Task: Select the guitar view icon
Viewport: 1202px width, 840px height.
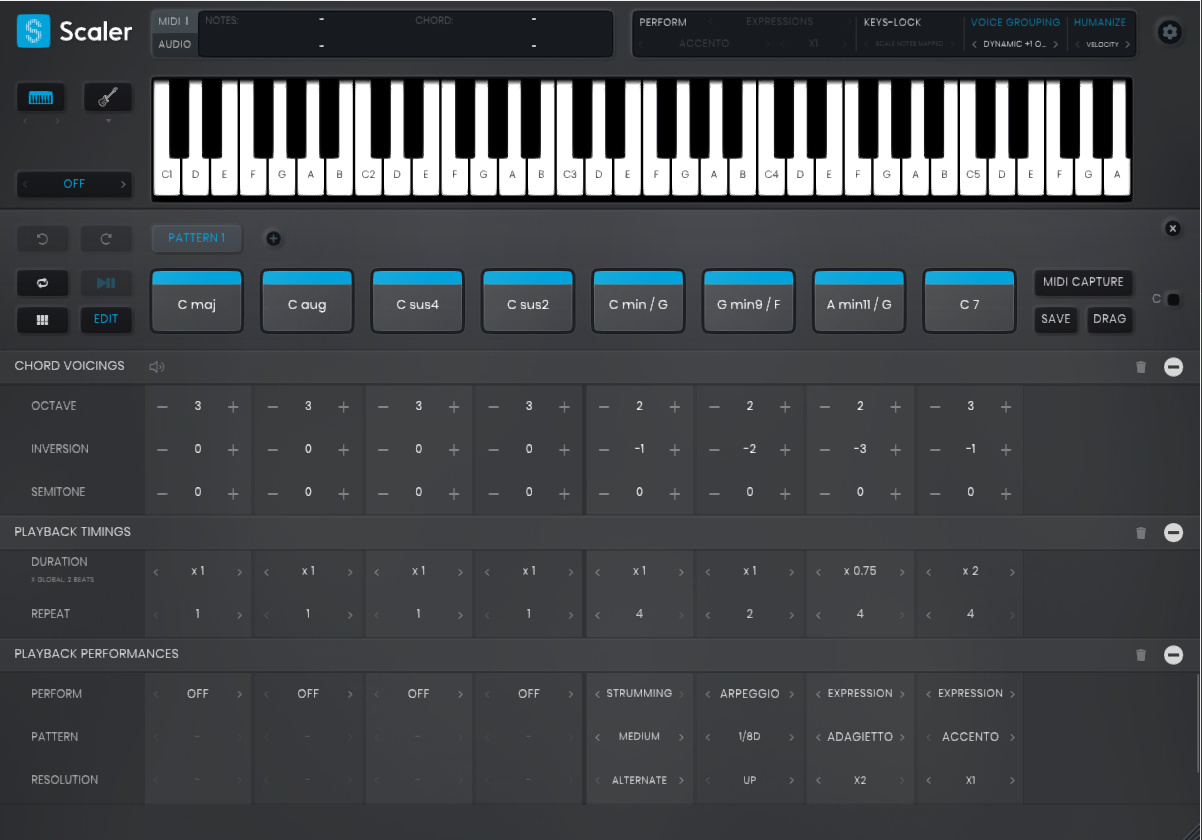Action: coord(108,97)
